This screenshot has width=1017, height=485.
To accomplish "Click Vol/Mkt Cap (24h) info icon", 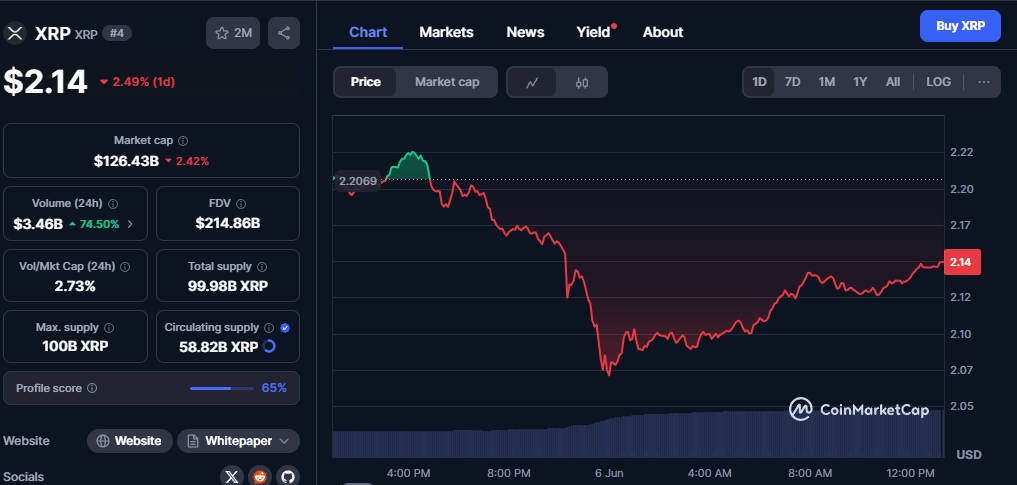I will [x=125, y=266].
